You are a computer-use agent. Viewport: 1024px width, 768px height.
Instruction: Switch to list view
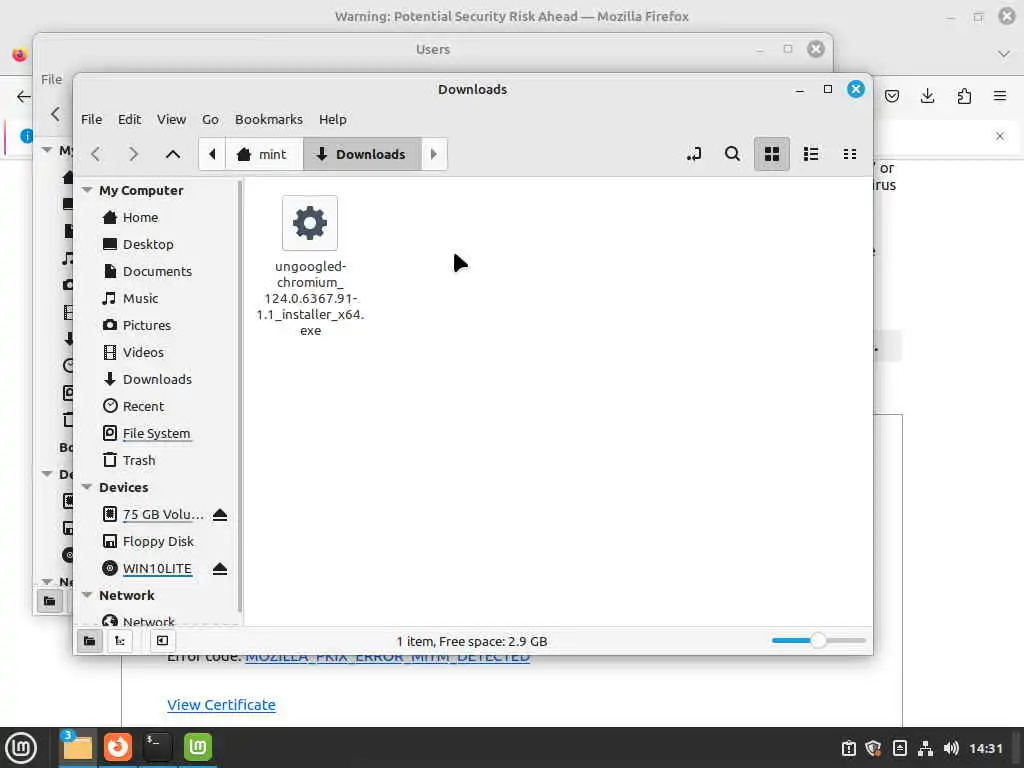[x=811, y=154]
